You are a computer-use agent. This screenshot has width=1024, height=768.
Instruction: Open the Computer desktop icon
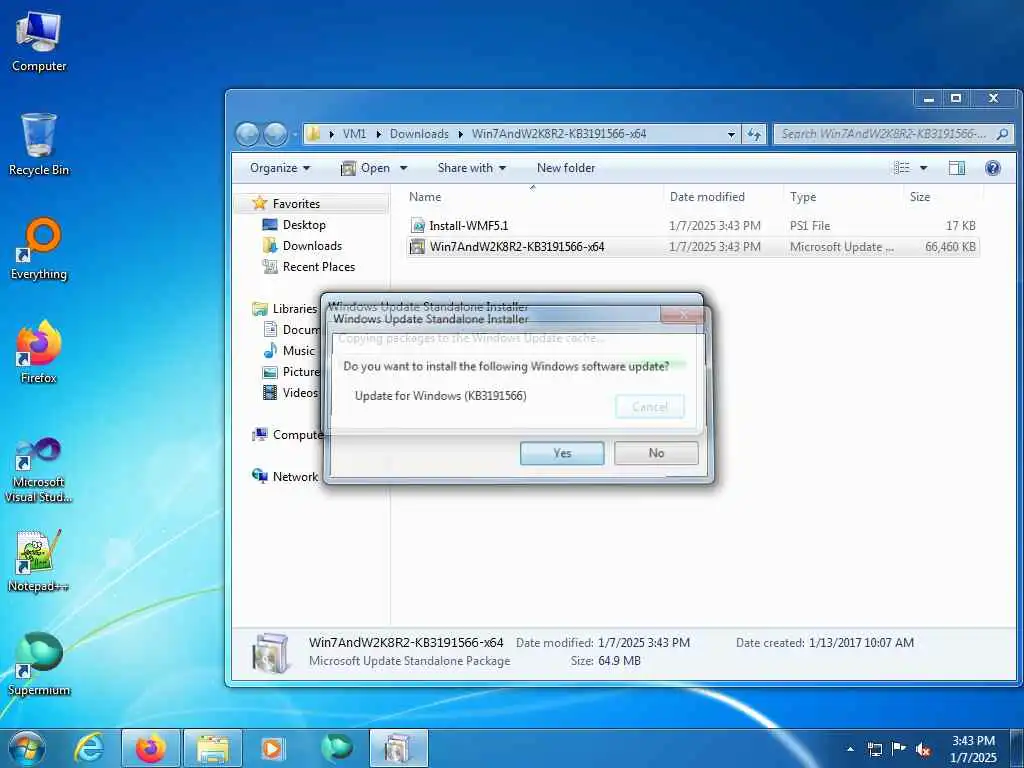point(39,40)
